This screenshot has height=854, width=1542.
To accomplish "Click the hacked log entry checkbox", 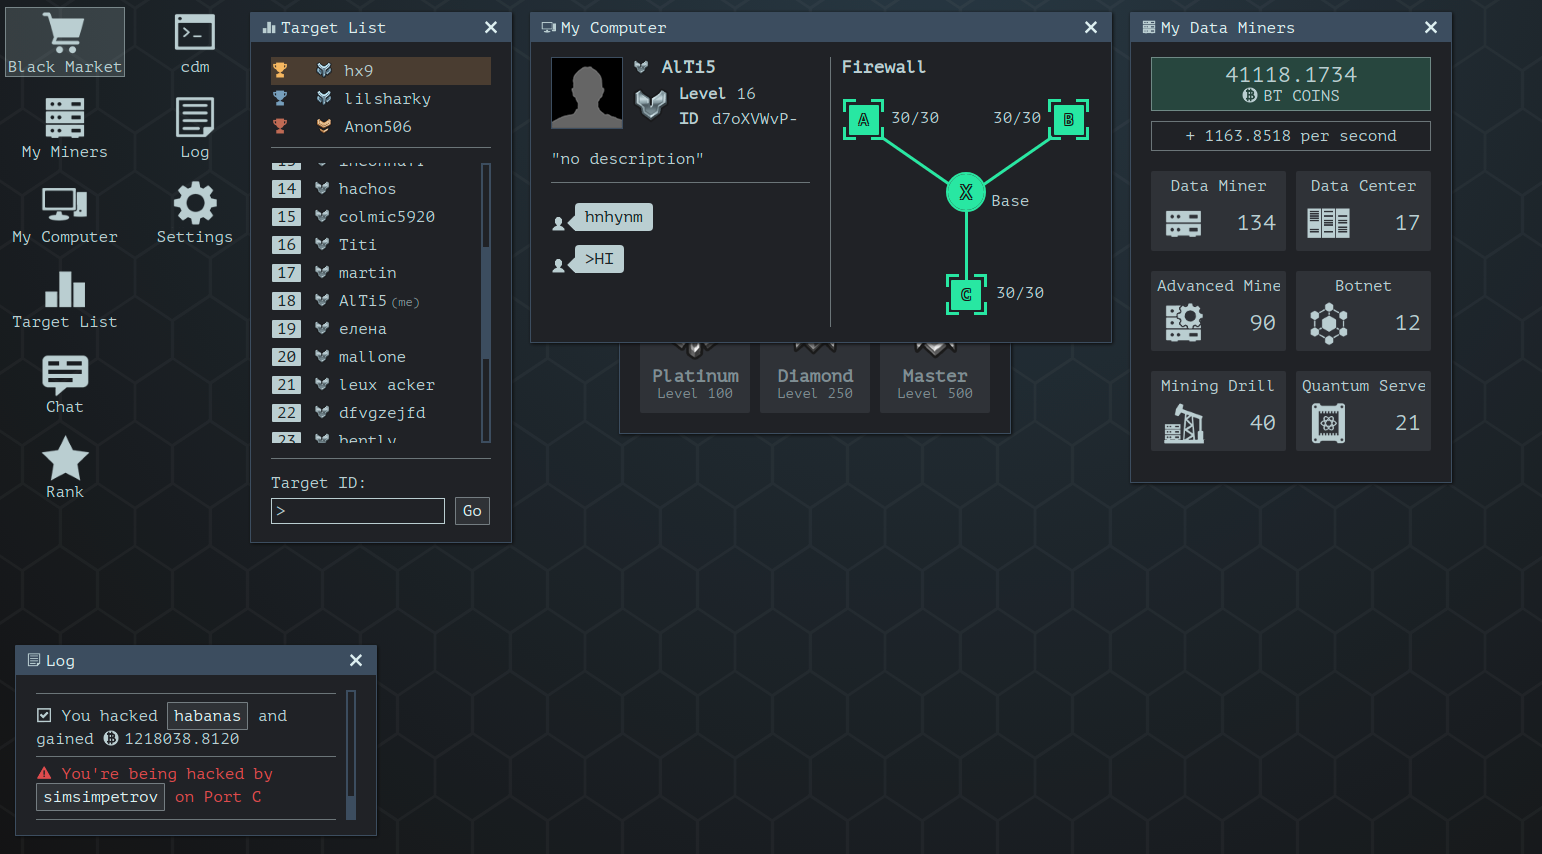I will click(x=44, y=715).
